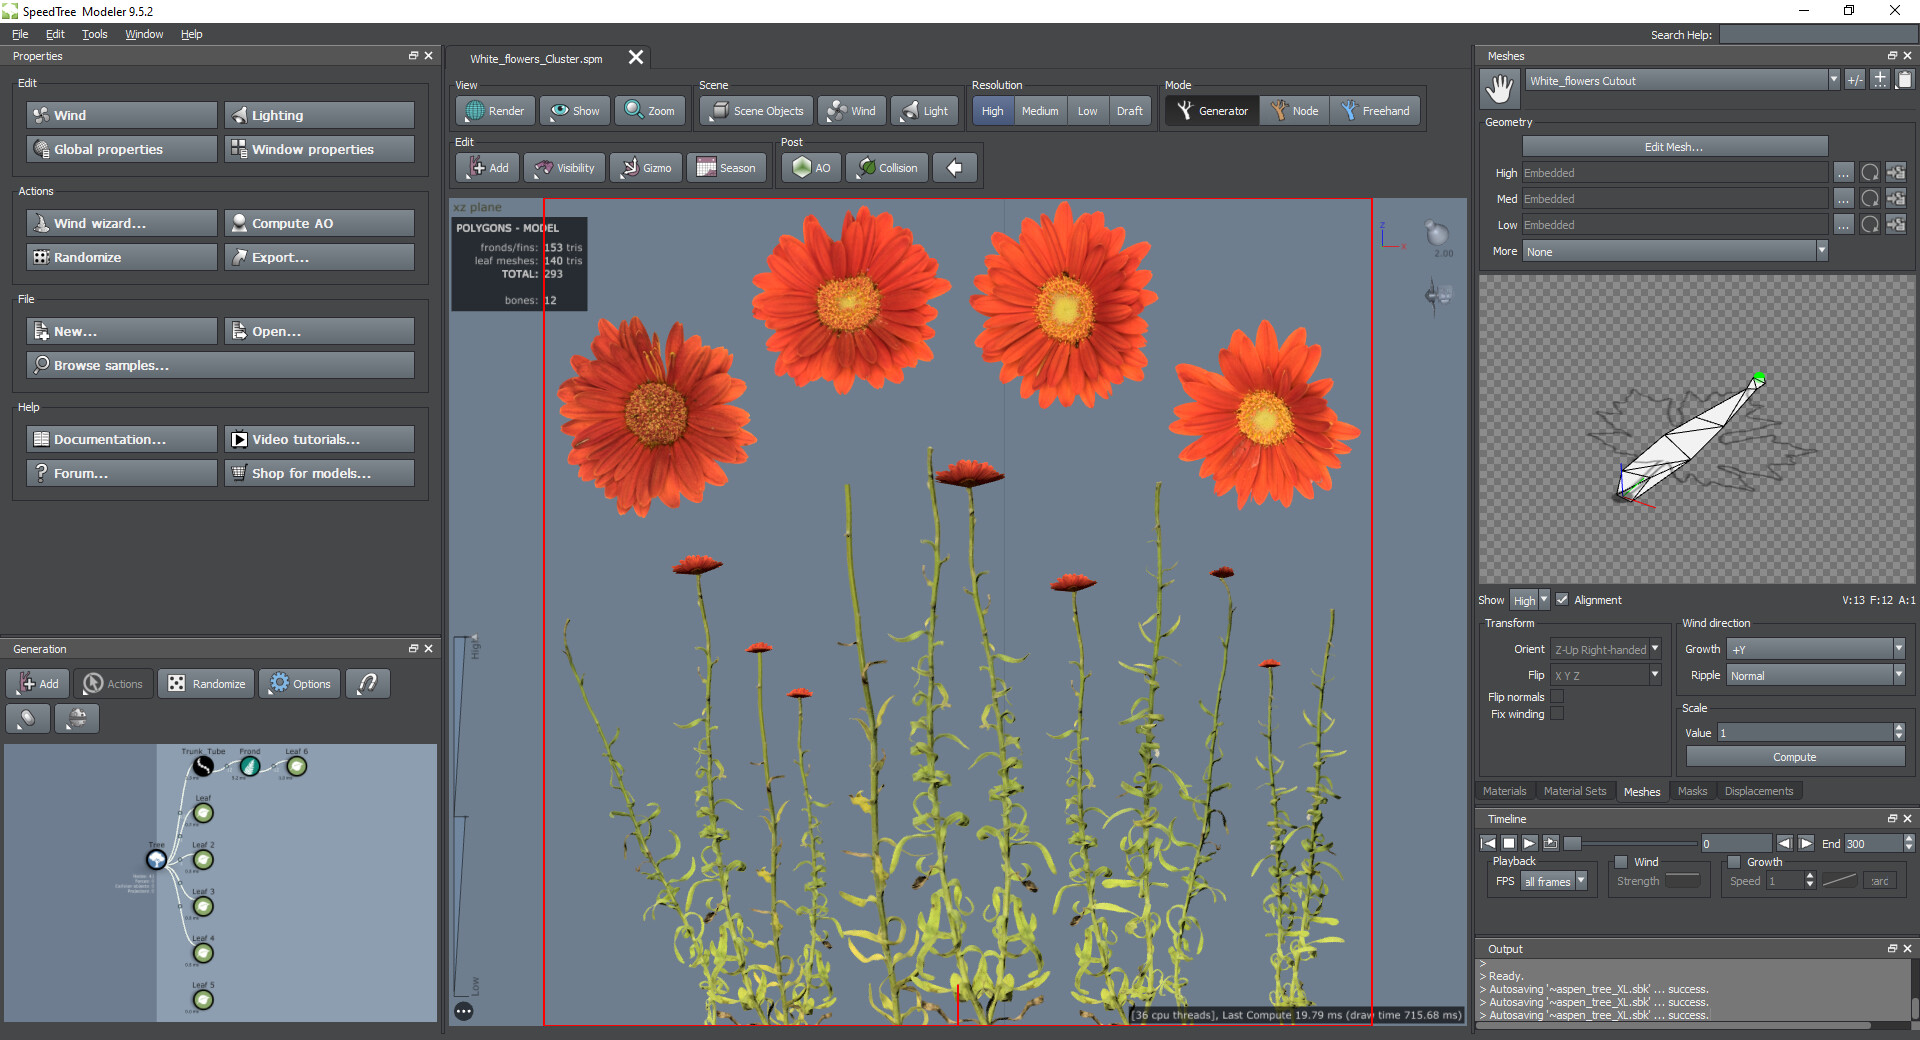Switch to the Material Sets tab

pos(1574,791)
